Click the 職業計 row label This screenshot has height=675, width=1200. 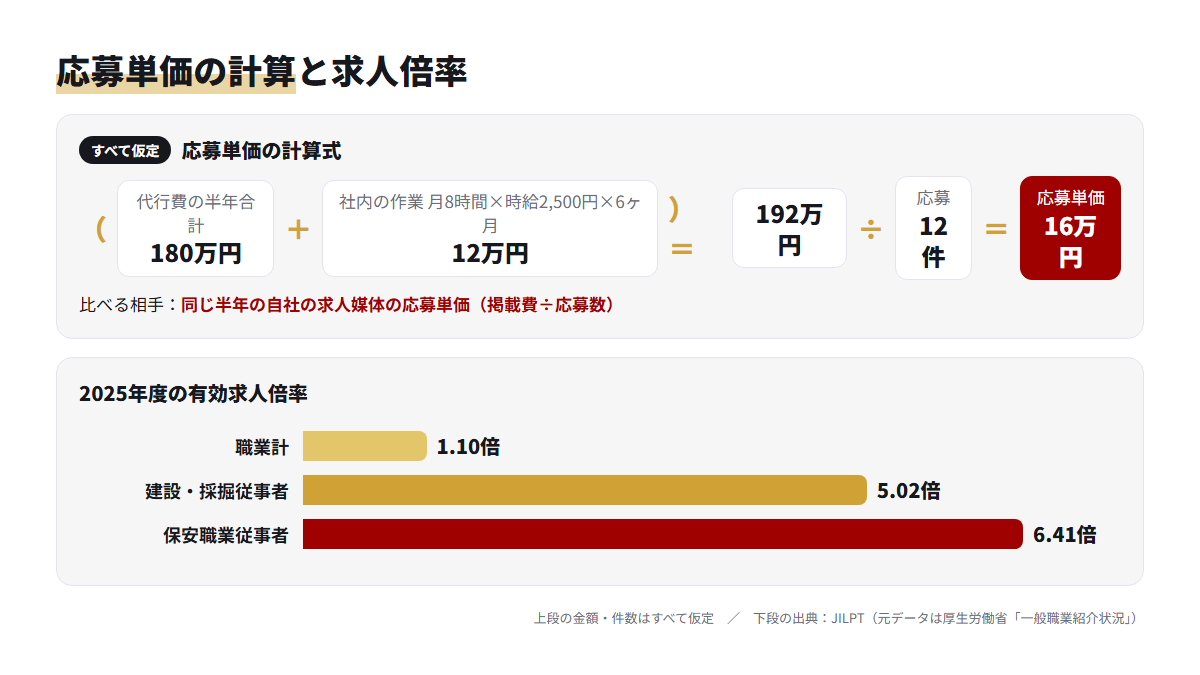pyautogui.click(x=262, y=447)
